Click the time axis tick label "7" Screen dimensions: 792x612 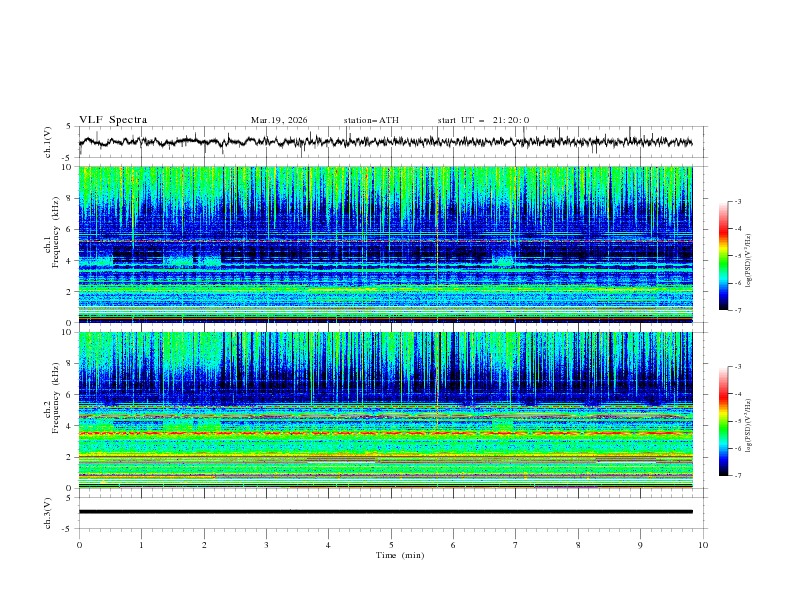pos(516,545)
